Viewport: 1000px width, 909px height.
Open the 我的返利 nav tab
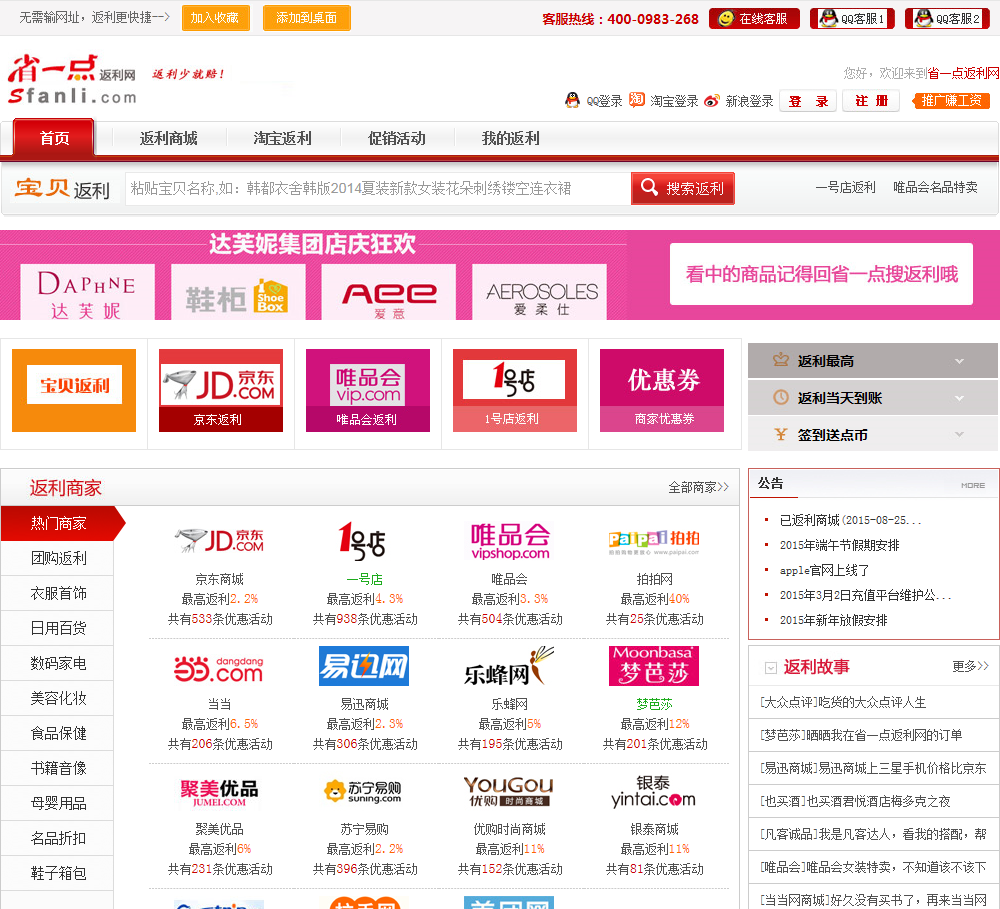click(x=510, y=138)
